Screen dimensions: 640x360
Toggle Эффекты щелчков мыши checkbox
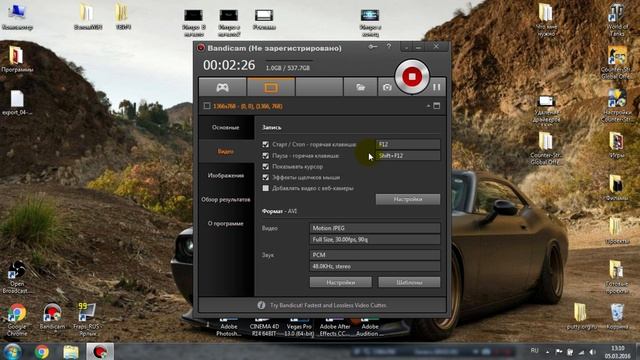click(x=266, y=178)
